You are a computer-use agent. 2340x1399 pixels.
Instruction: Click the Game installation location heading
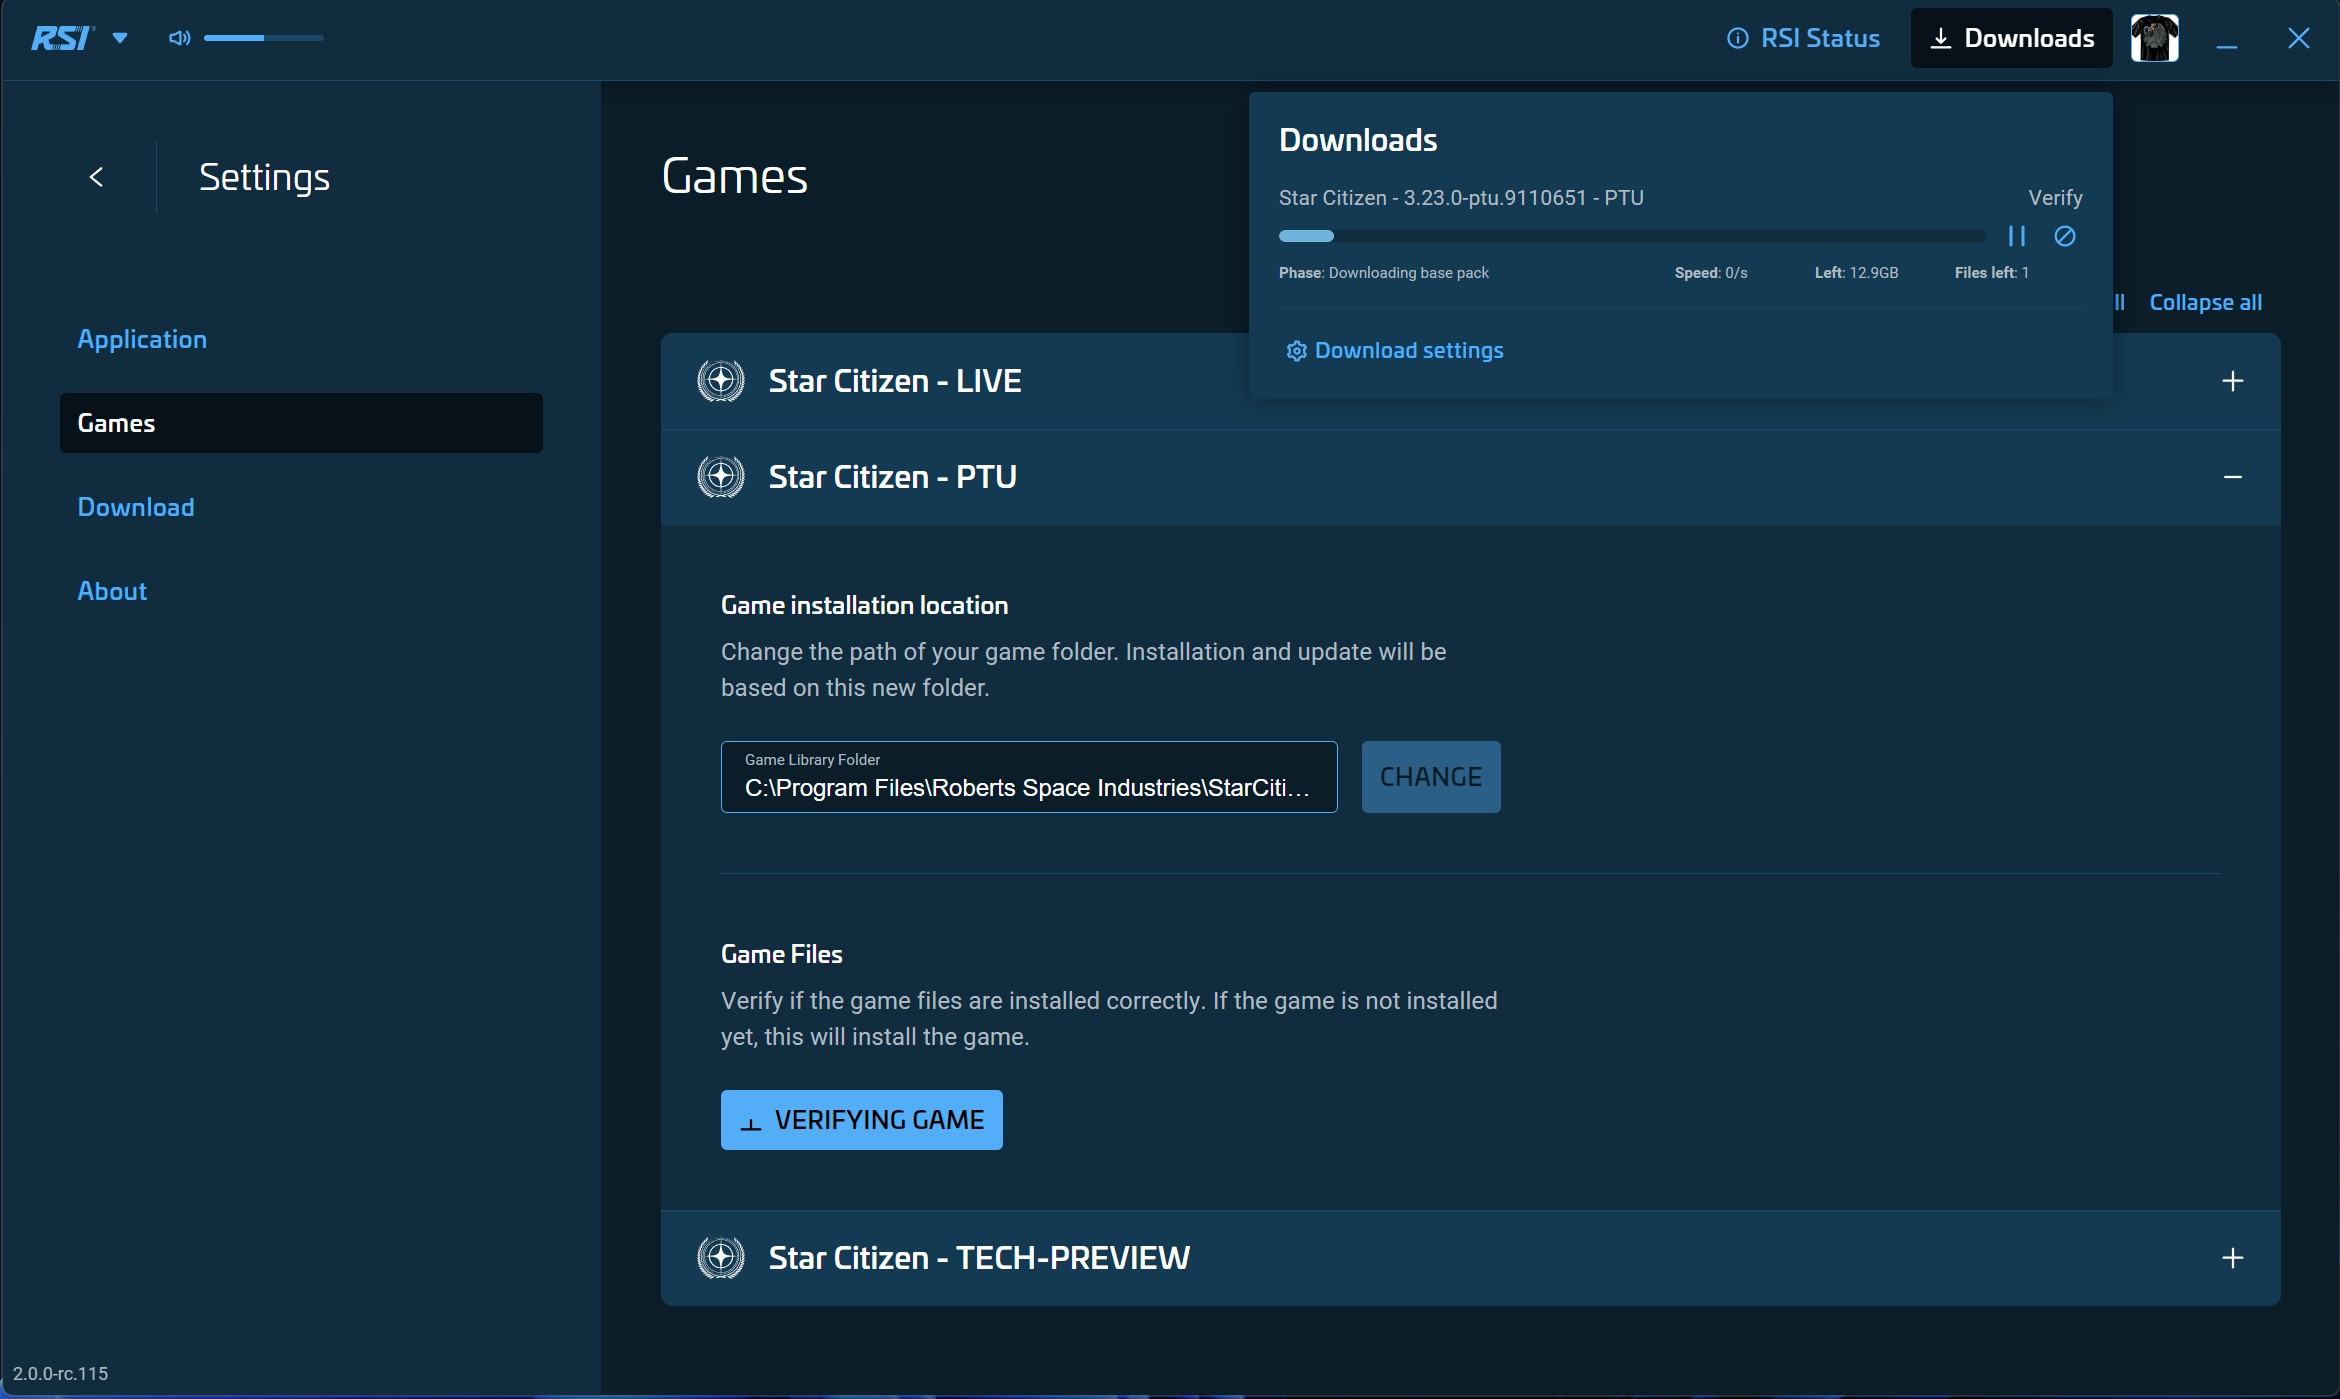point(864,605)
